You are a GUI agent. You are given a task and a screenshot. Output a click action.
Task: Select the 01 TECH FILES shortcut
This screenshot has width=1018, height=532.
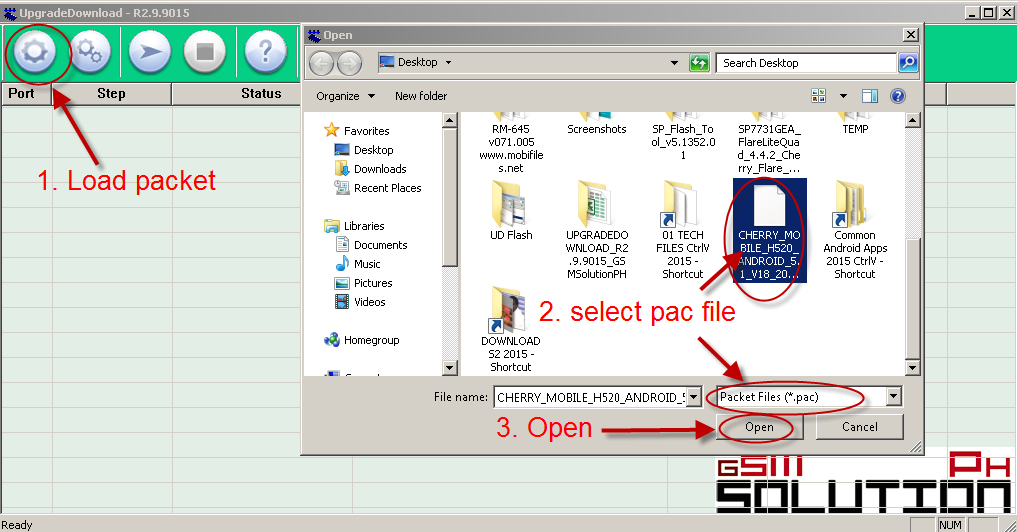point(682,230)
